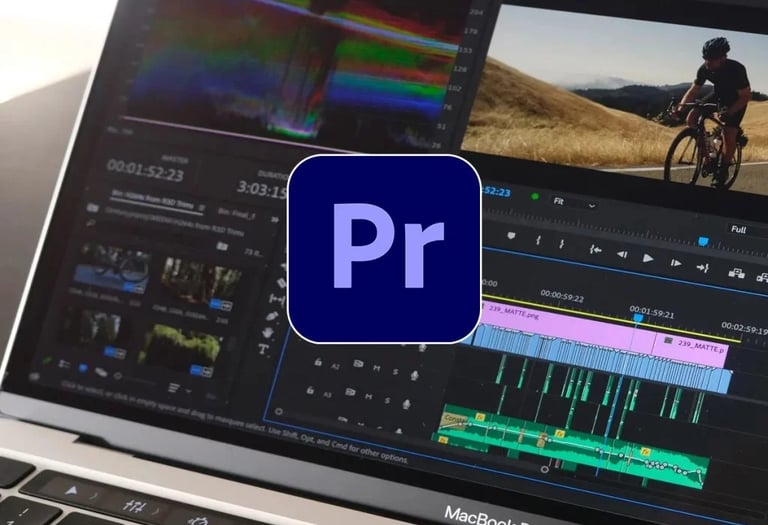768x525 pixels.
Task: Select the Slip tool
Action: (x=276, y=299)
